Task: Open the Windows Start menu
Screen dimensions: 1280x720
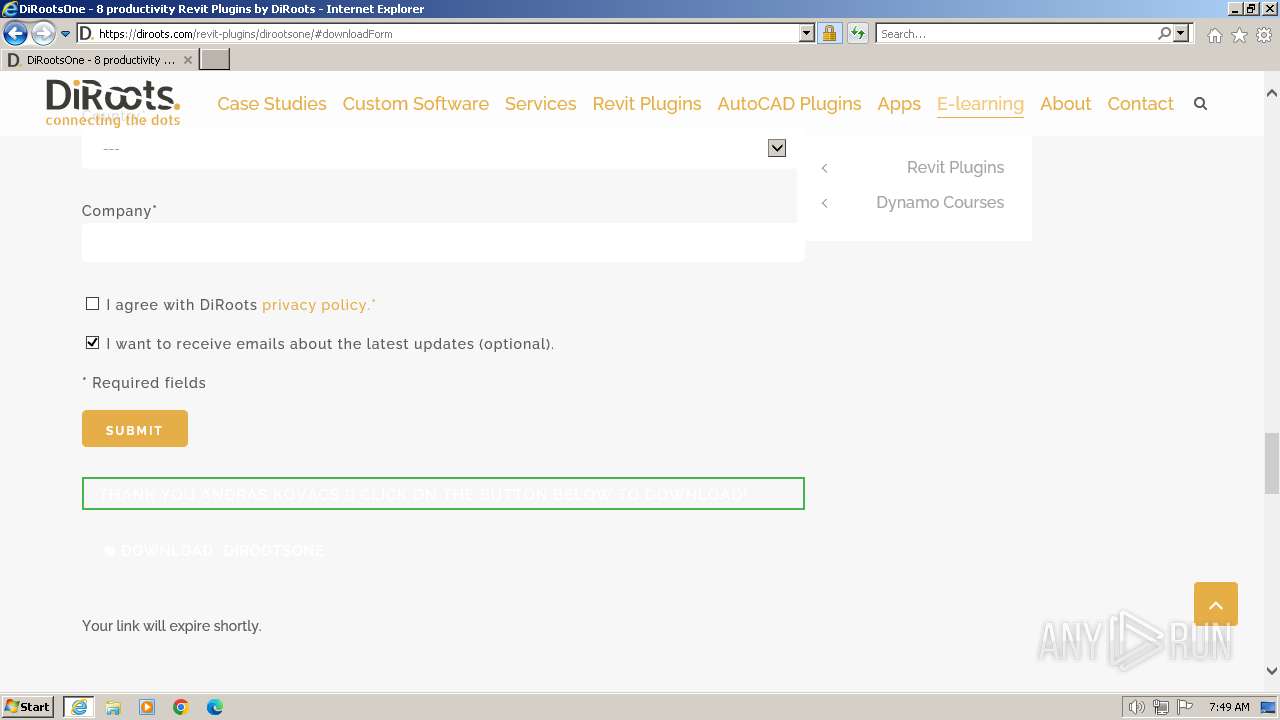Action: click(28, 707)
